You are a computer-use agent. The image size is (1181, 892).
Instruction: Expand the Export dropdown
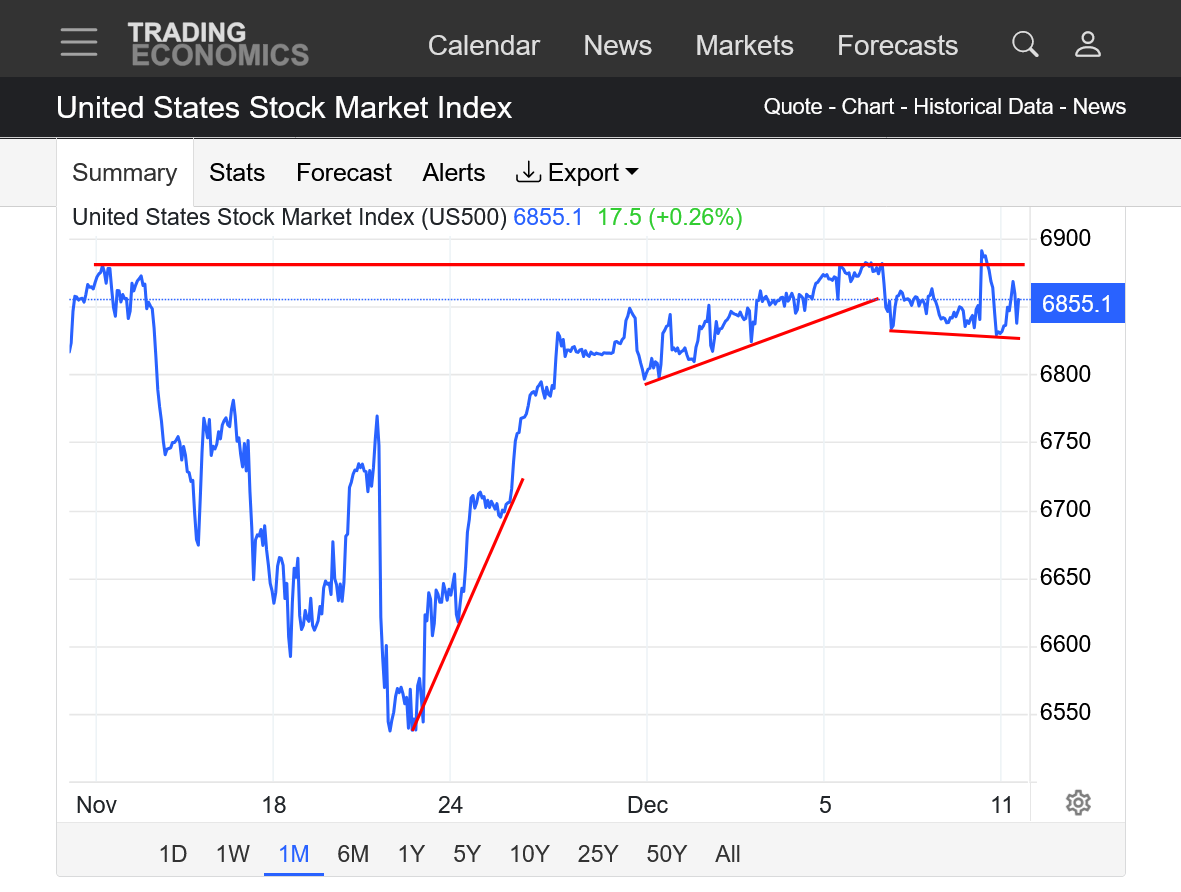tap(577, 173)
